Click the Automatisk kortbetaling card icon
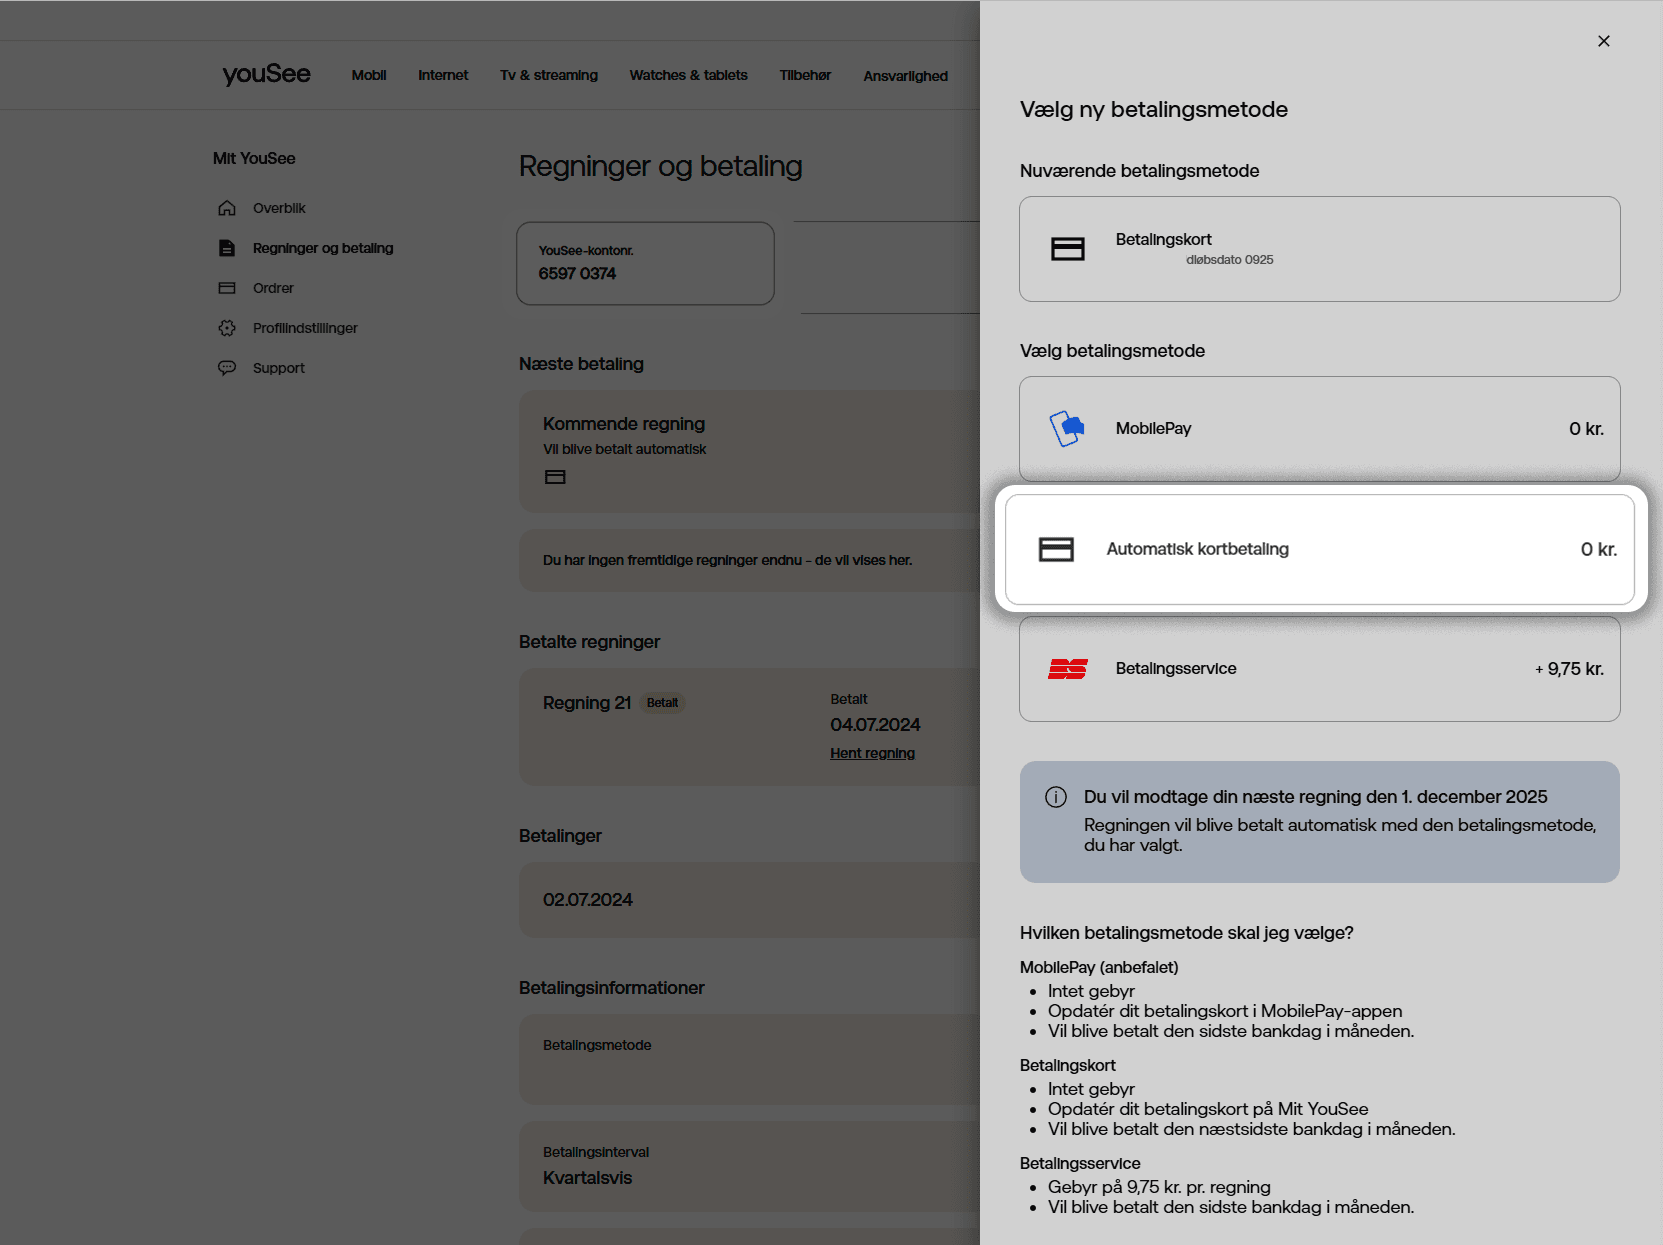The height and width of the screenshot is (1245, 1663). 1056,549
